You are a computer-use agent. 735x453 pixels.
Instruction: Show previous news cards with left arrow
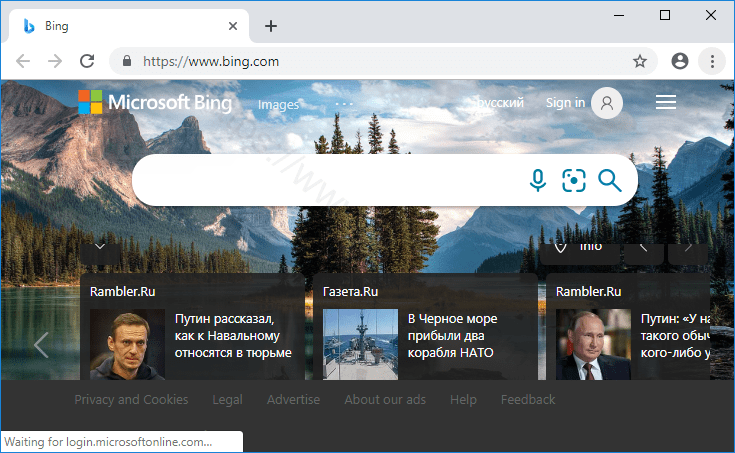pos(41,345)
